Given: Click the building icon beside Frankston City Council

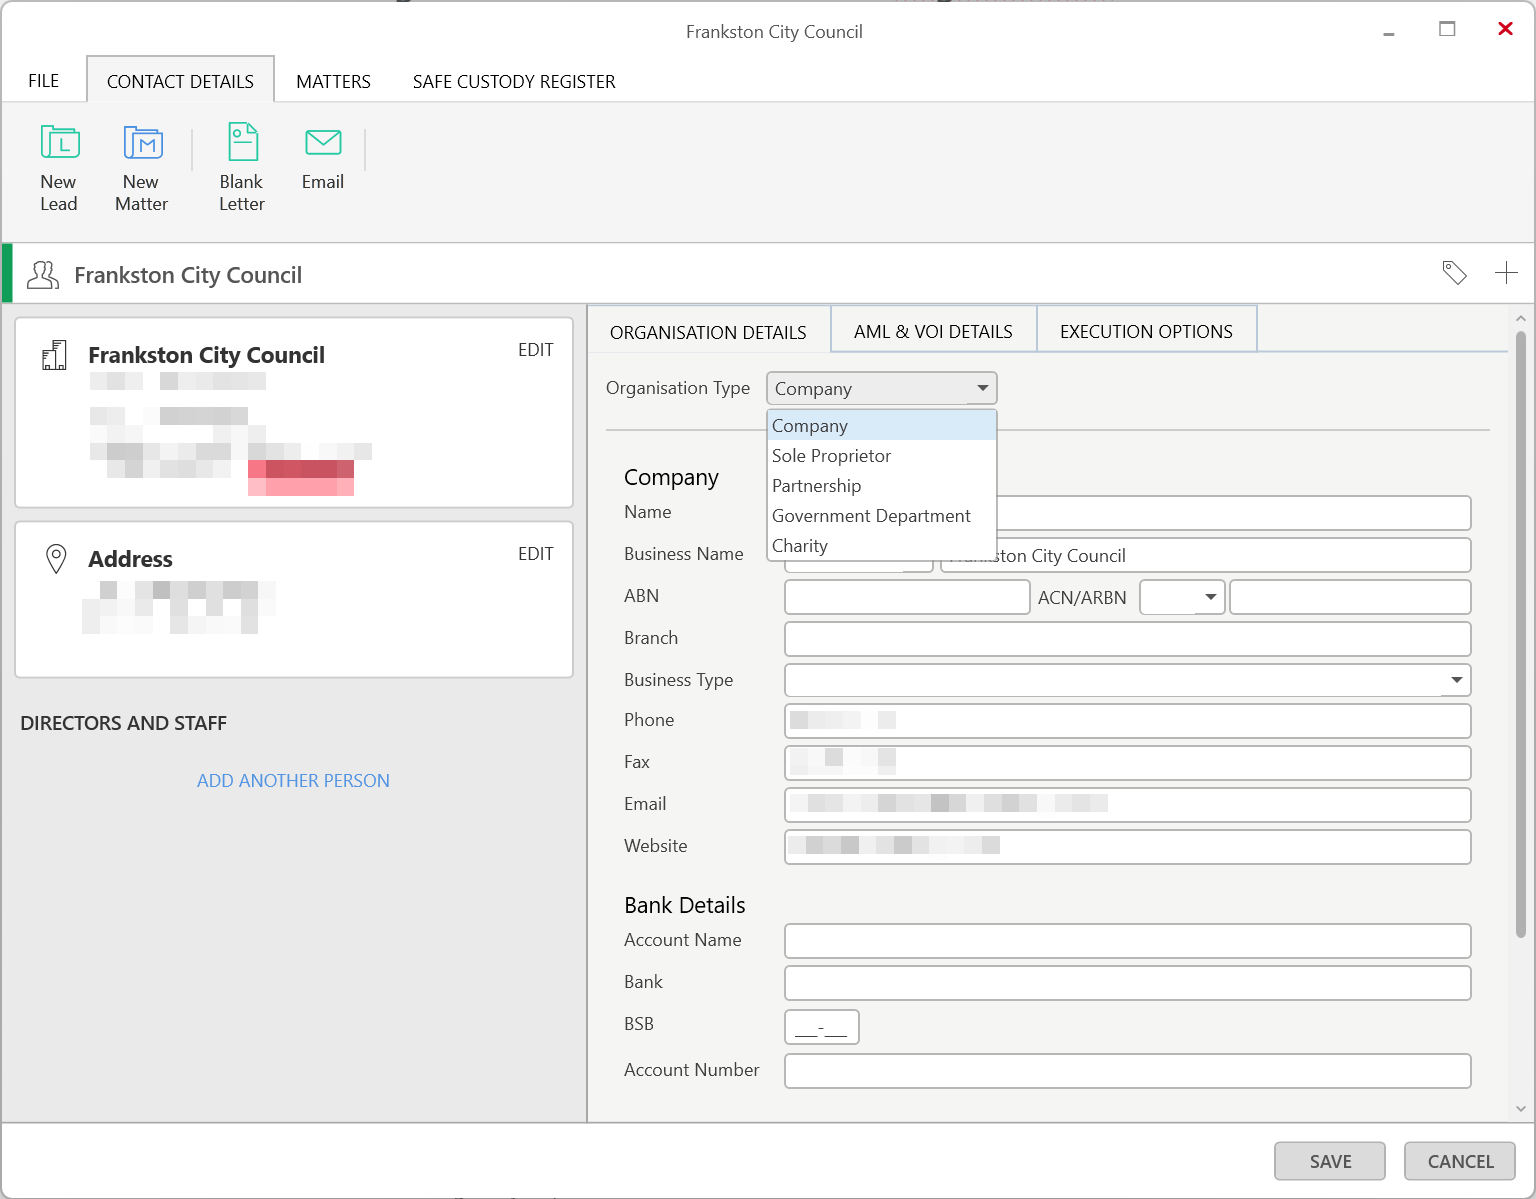Looking at the screenshot, I should tap(55, 355).
